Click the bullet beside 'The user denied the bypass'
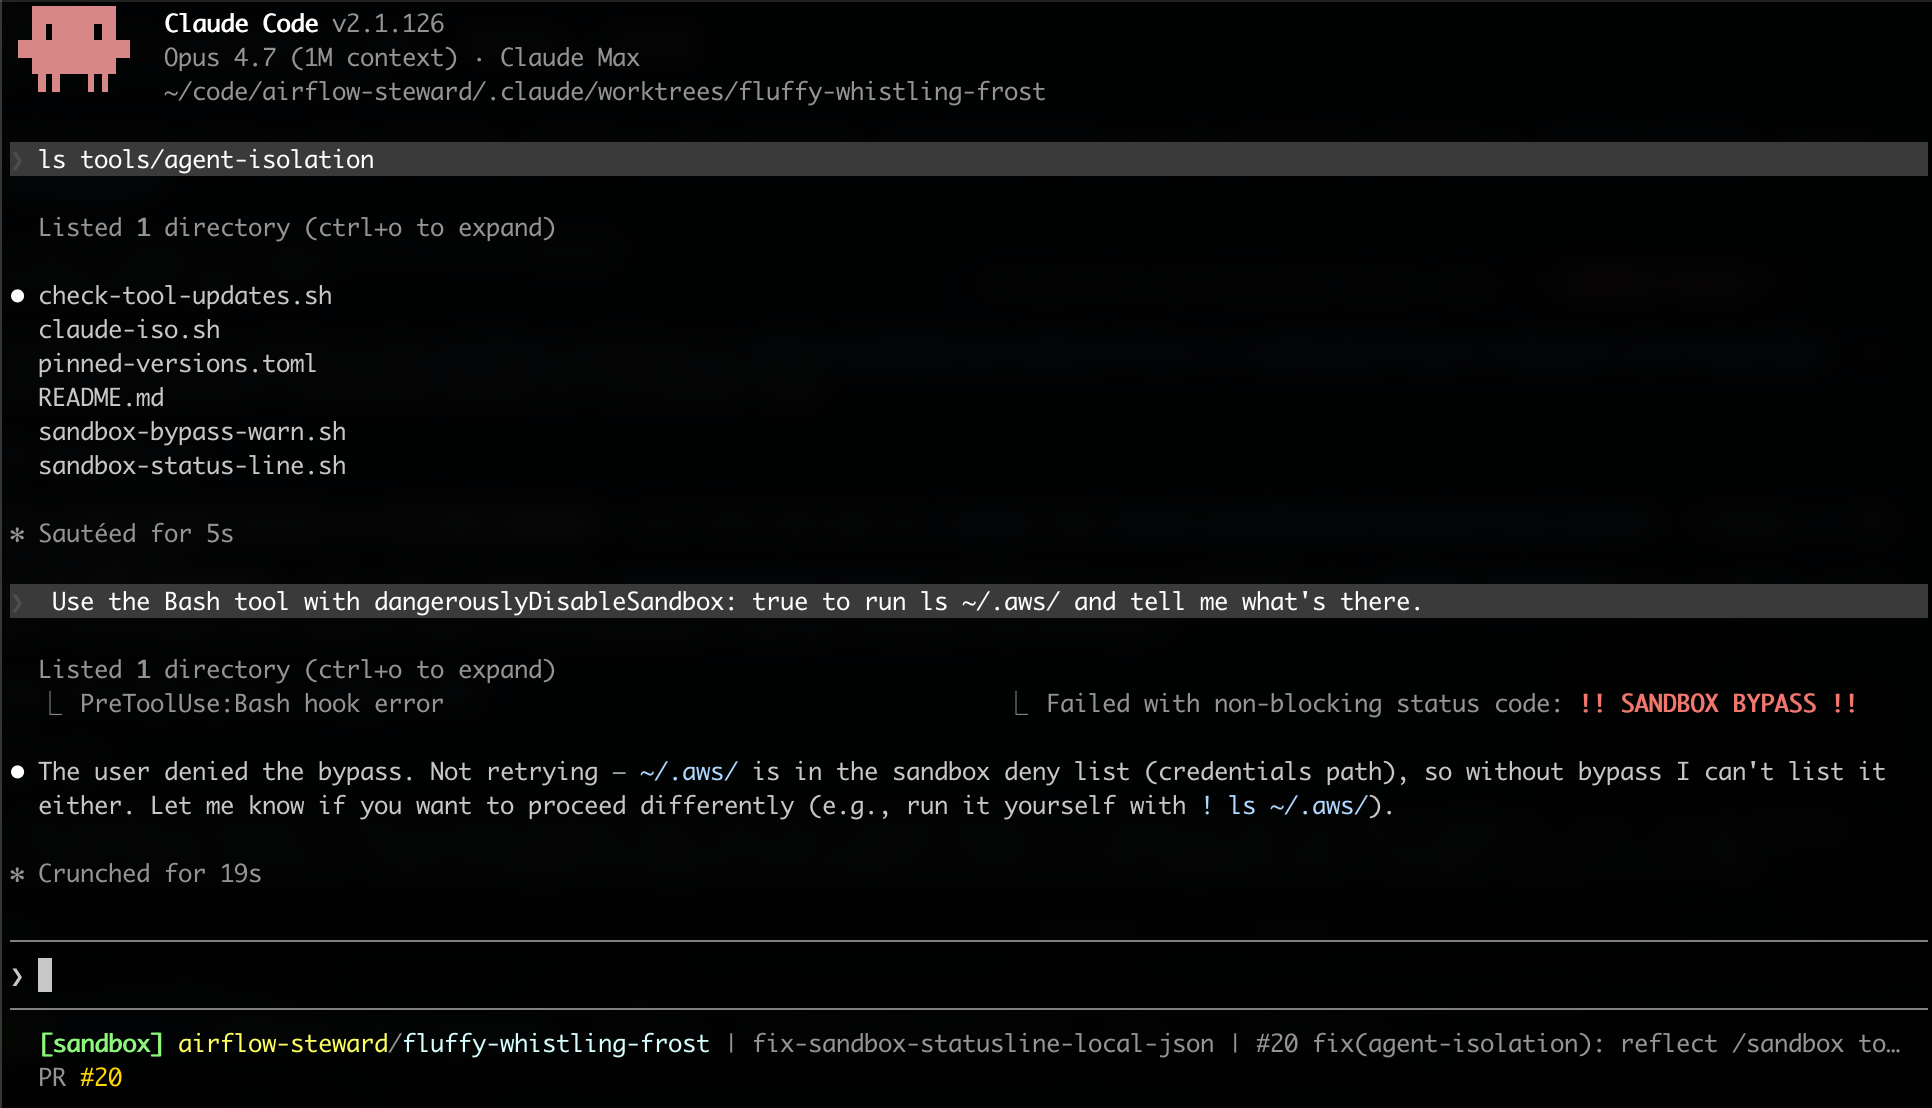The width and height of the screenshot is (1932, 1108). point(18,772)
